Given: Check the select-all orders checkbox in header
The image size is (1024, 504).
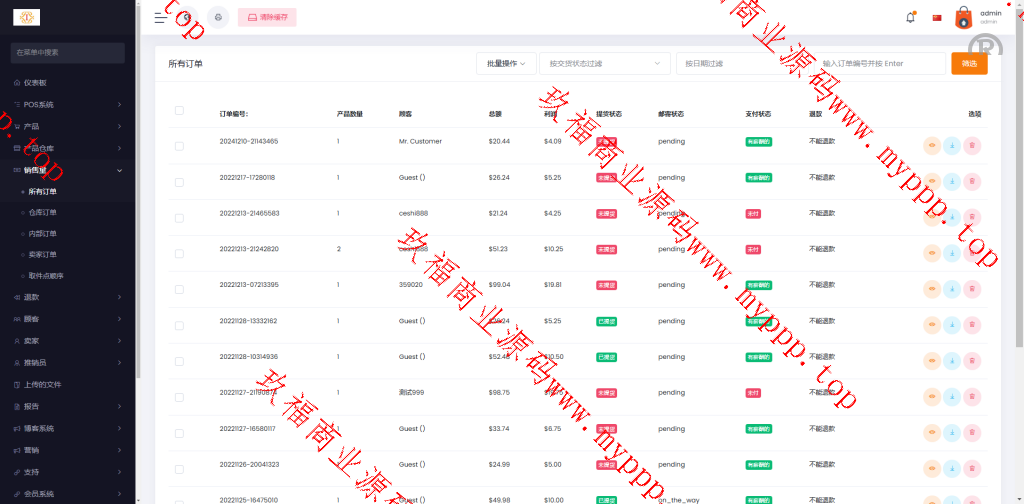Looking at the screenshot, I should coord(179,110).
